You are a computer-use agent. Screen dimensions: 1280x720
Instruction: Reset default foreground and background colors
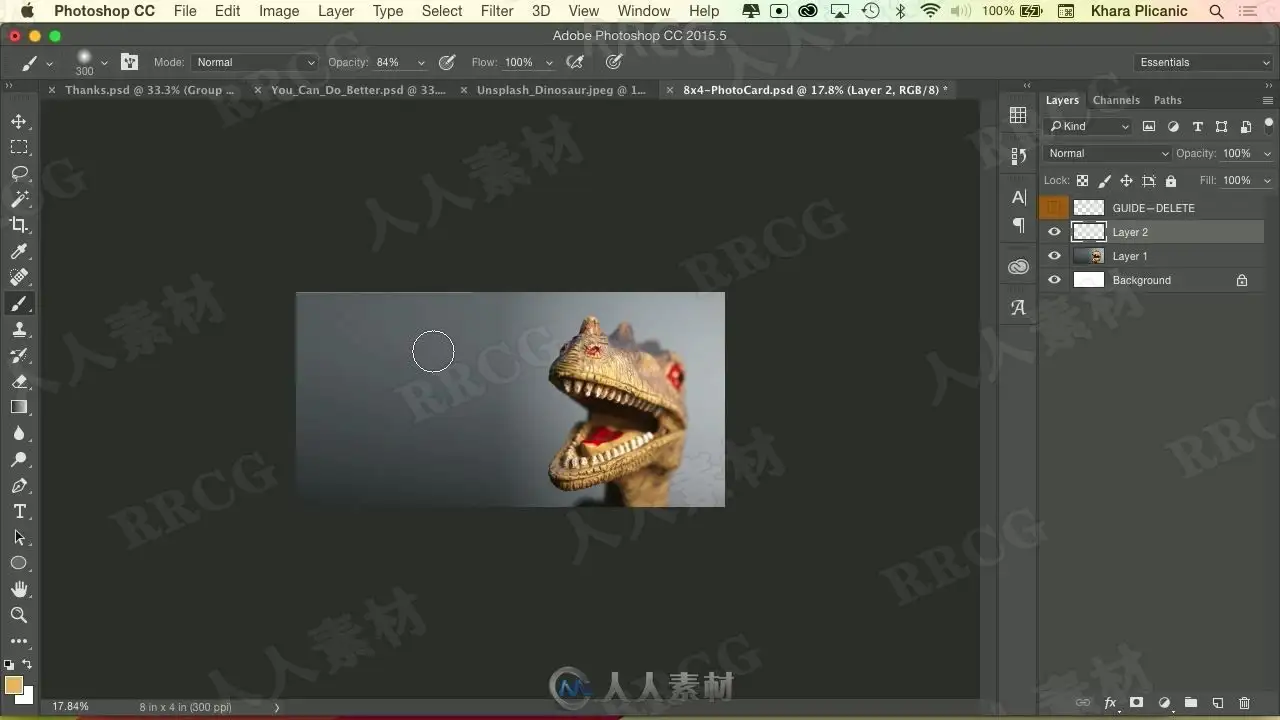pos(9,664)
